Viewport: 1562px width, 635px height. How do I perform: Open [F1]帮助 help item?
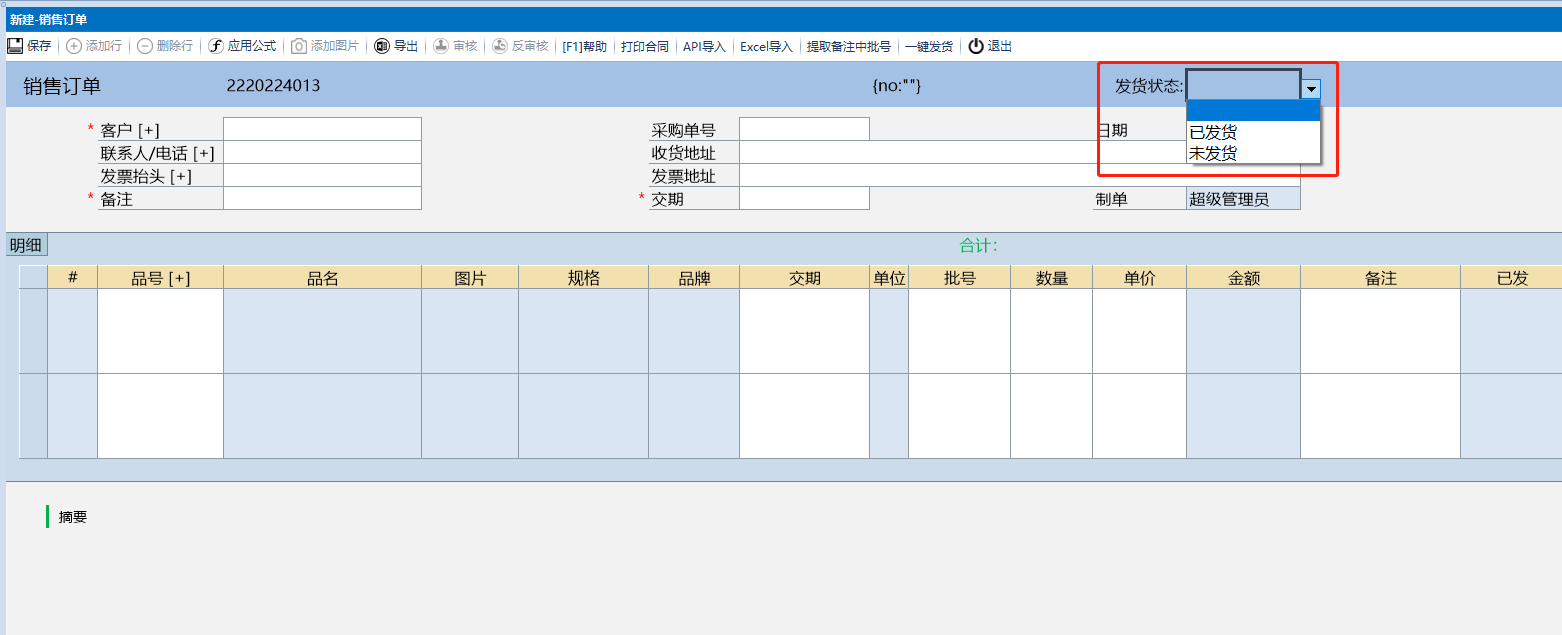[584, 46]
